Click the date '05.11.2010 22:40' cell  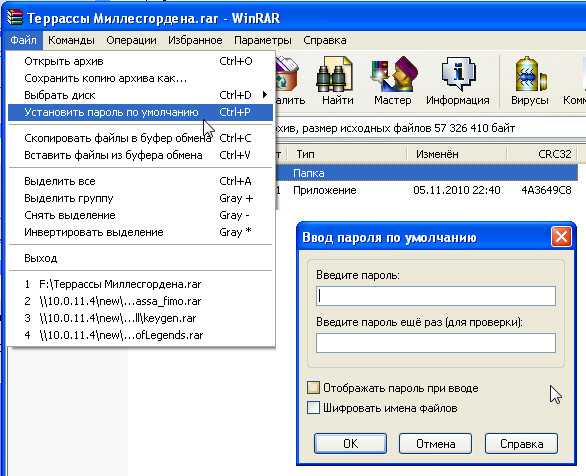point(456,190)
